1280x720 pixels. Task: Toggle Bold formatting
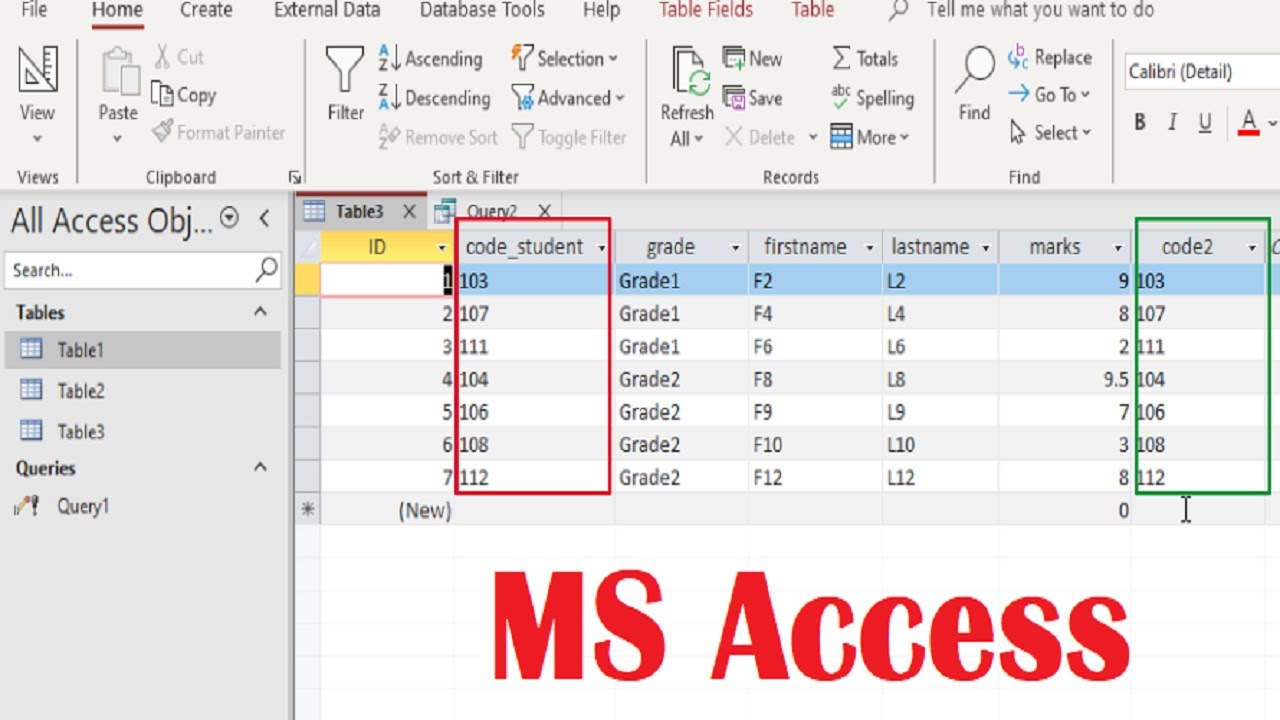[1140, 123]
